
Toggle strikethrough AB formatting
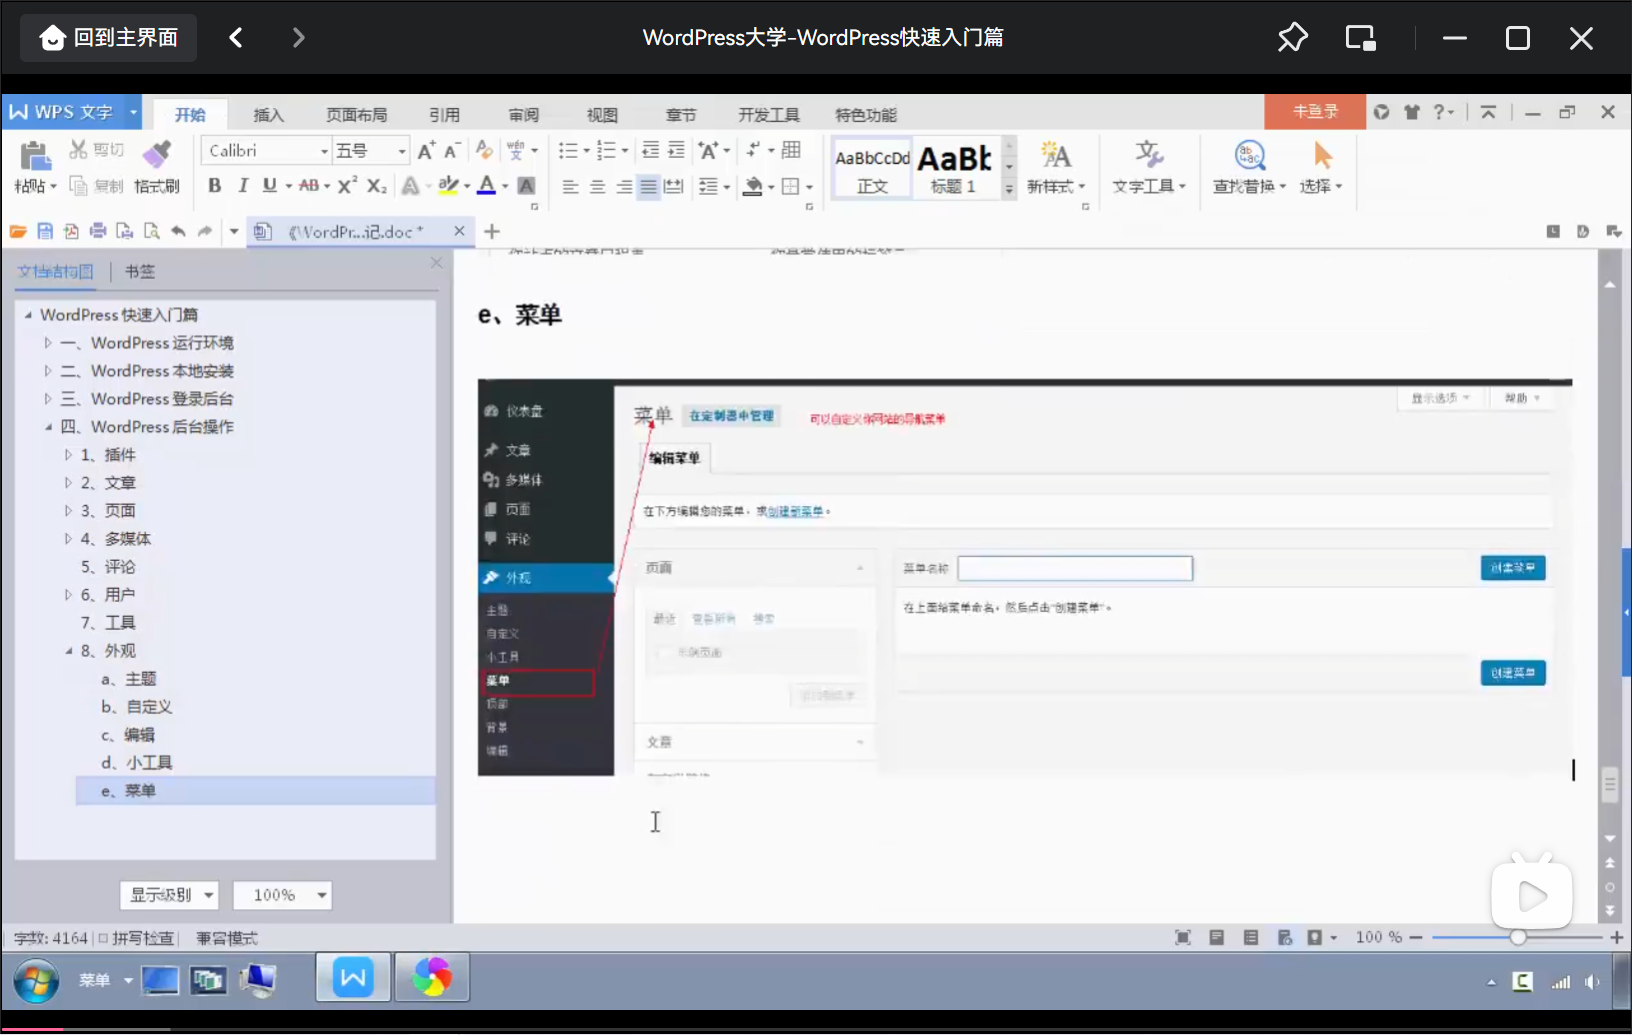[x=309, y=185]
